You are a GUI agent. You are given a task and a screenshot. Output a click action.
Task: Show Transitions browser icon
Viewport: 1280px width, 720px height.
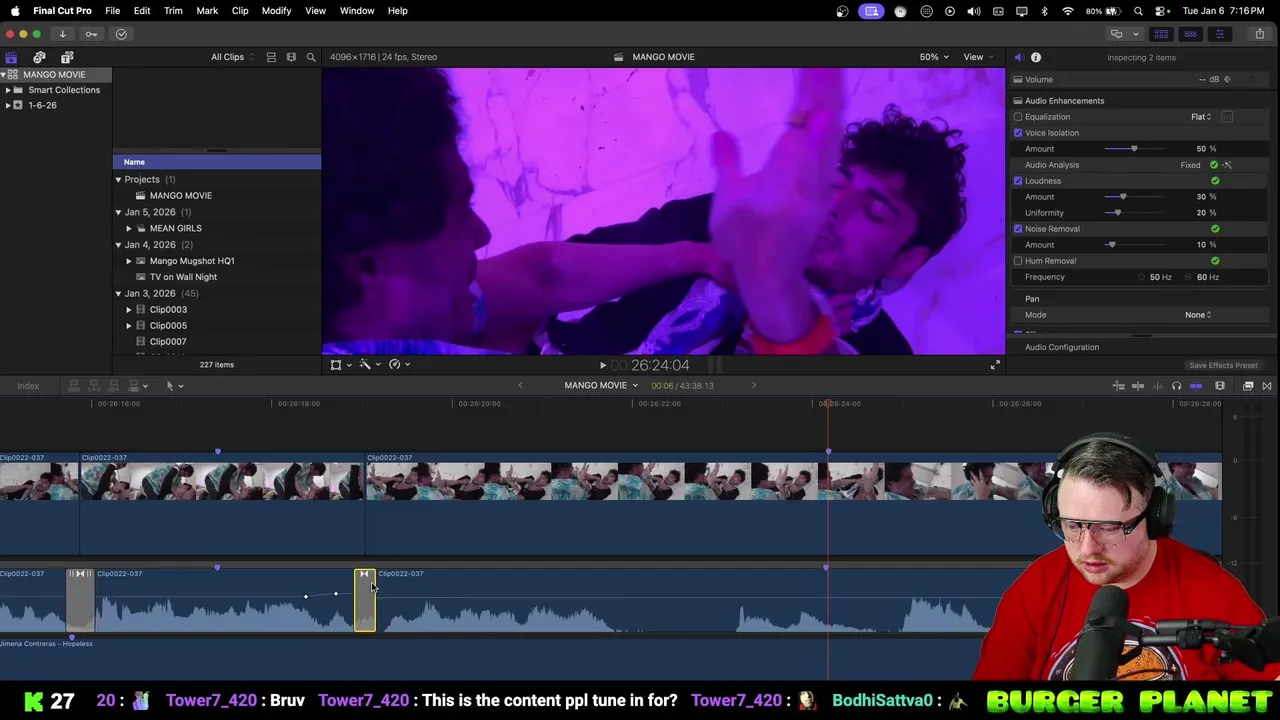[1267, 386]
